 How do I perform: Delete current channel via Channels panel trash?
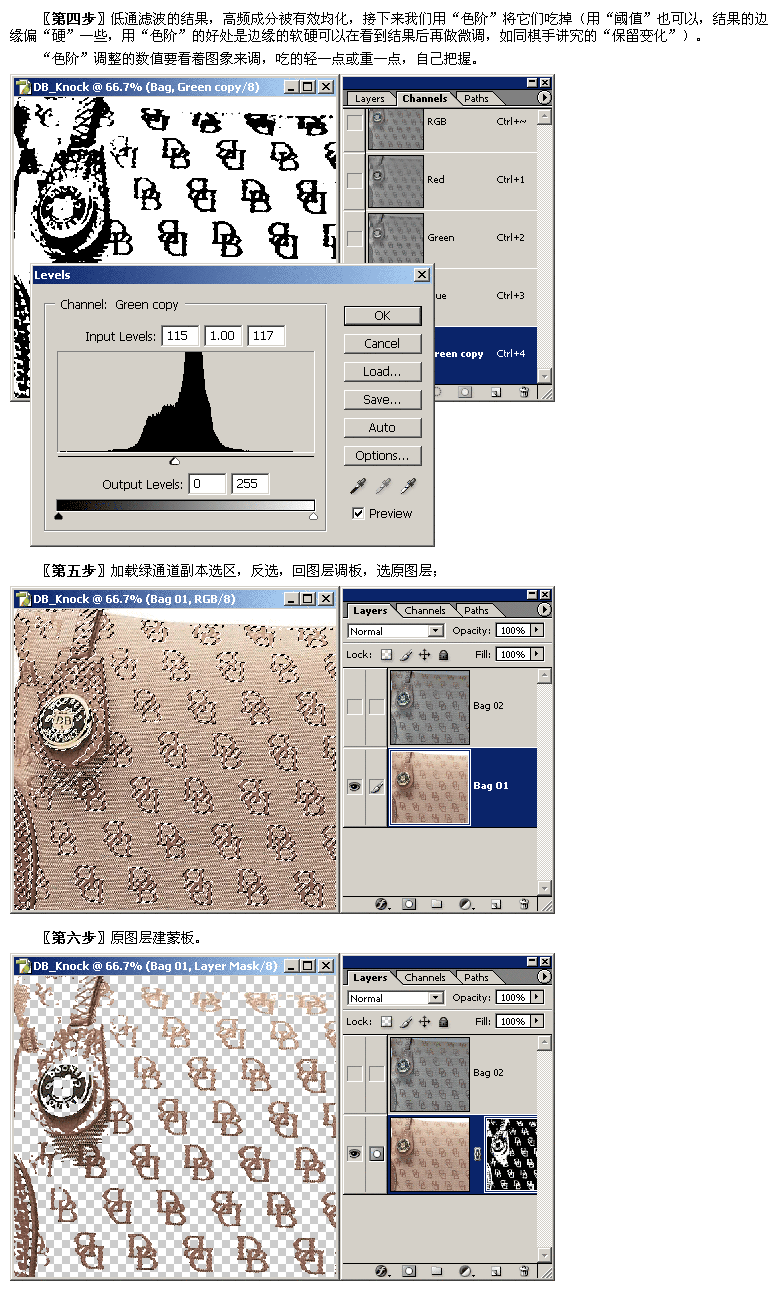point(524,393)
